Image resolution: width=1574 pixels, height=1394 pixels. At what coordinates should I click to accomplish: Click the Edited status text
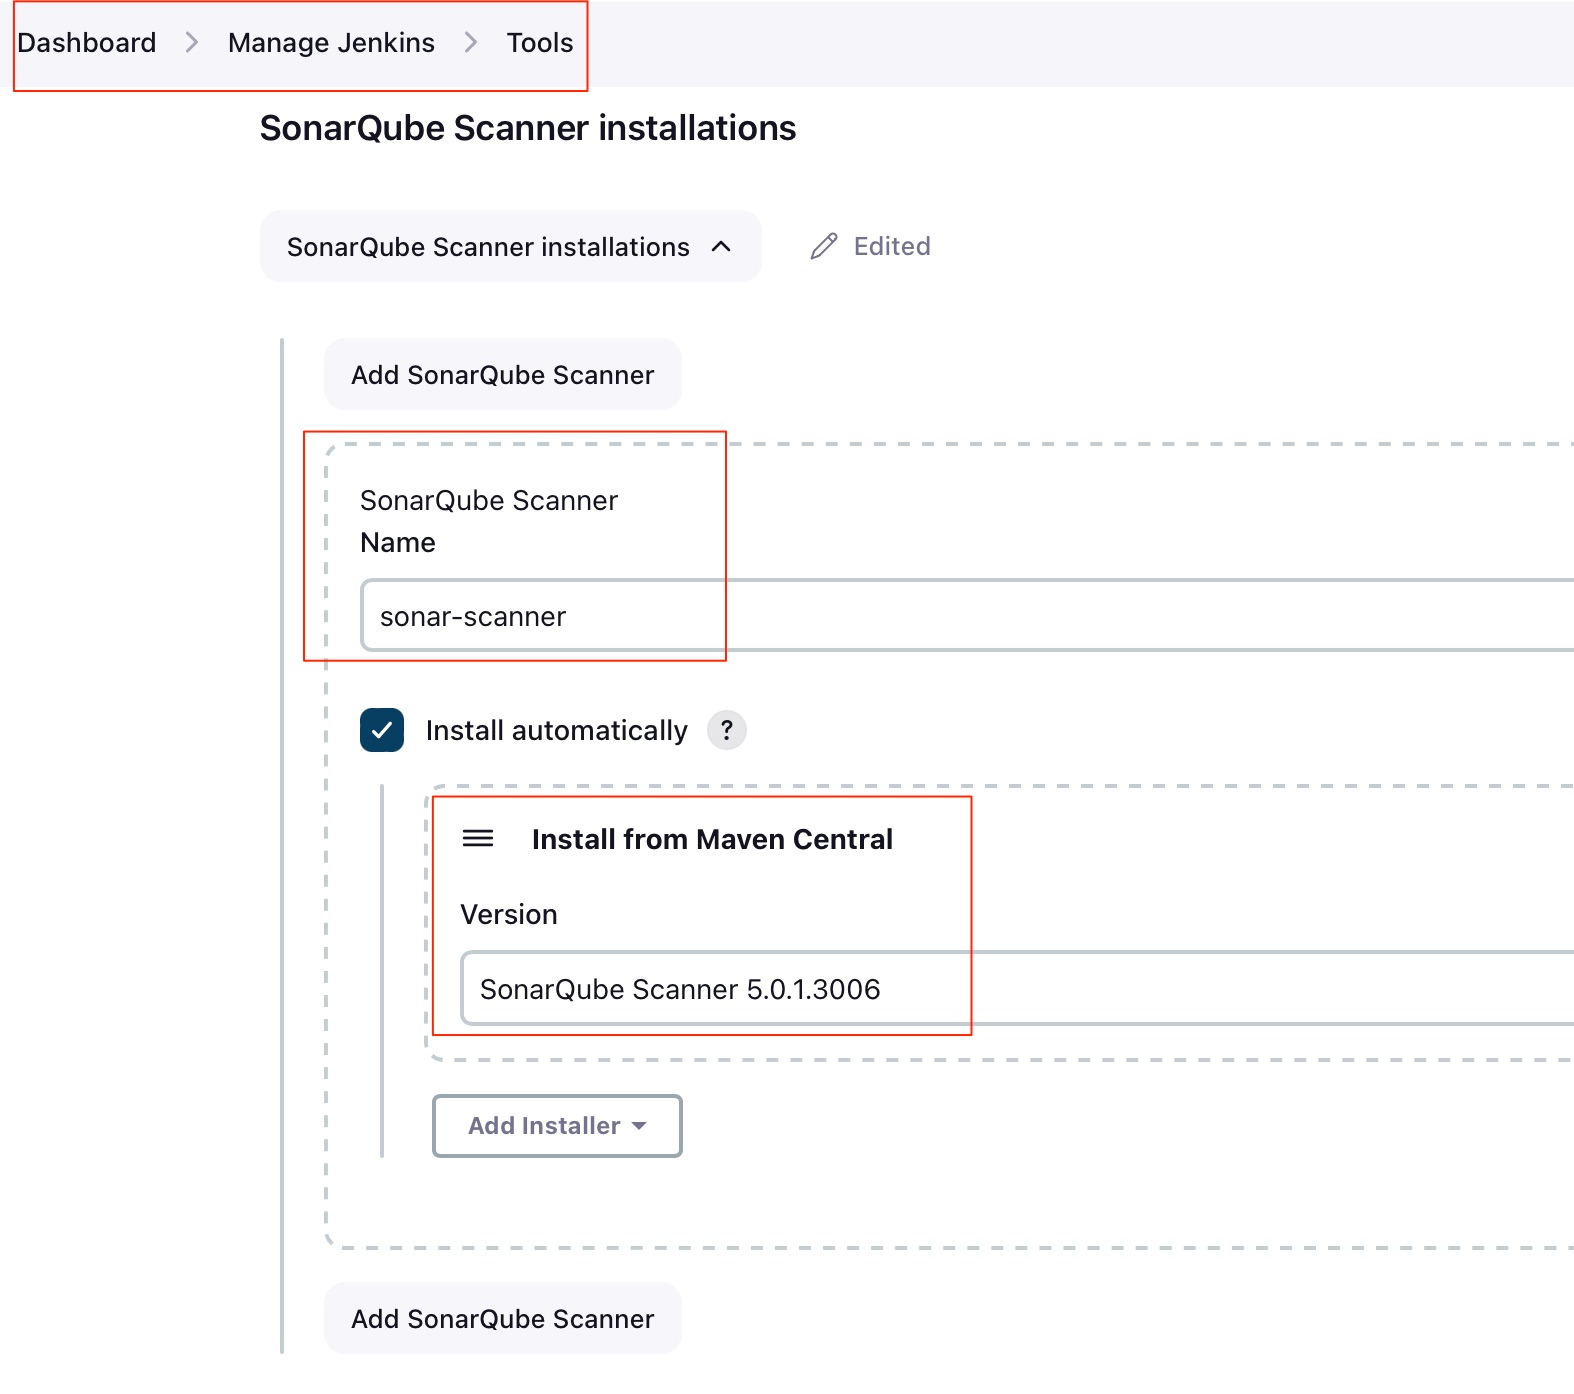click(892, 246)
